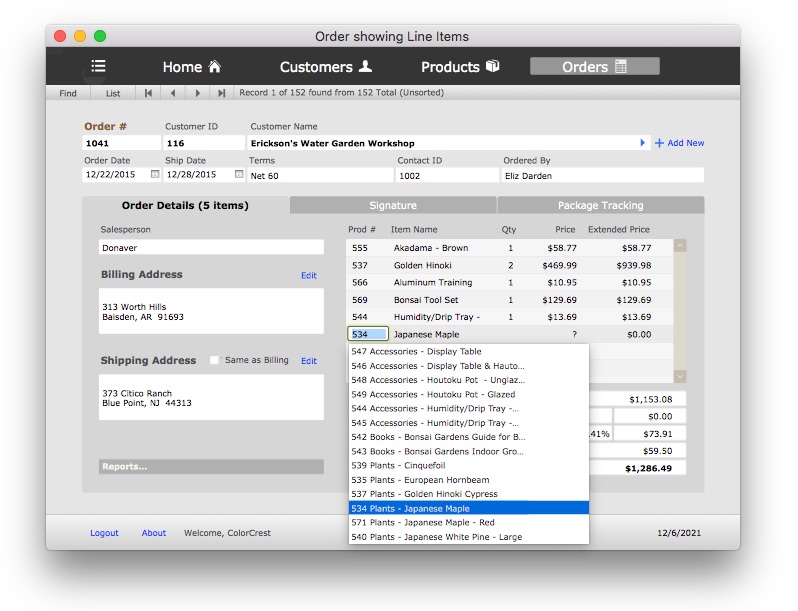Click the Contact ID field 1002
The height and width of the screenshot is (611, 798).
(x=447, y=176)
